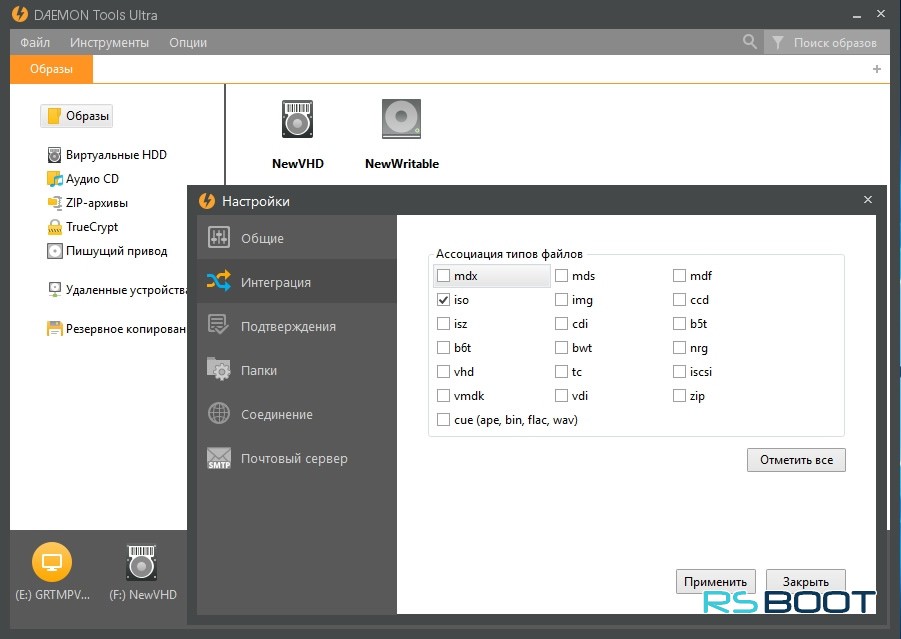Open the Подтверждения settings section
Screen dimensions: 901x639
297,326
